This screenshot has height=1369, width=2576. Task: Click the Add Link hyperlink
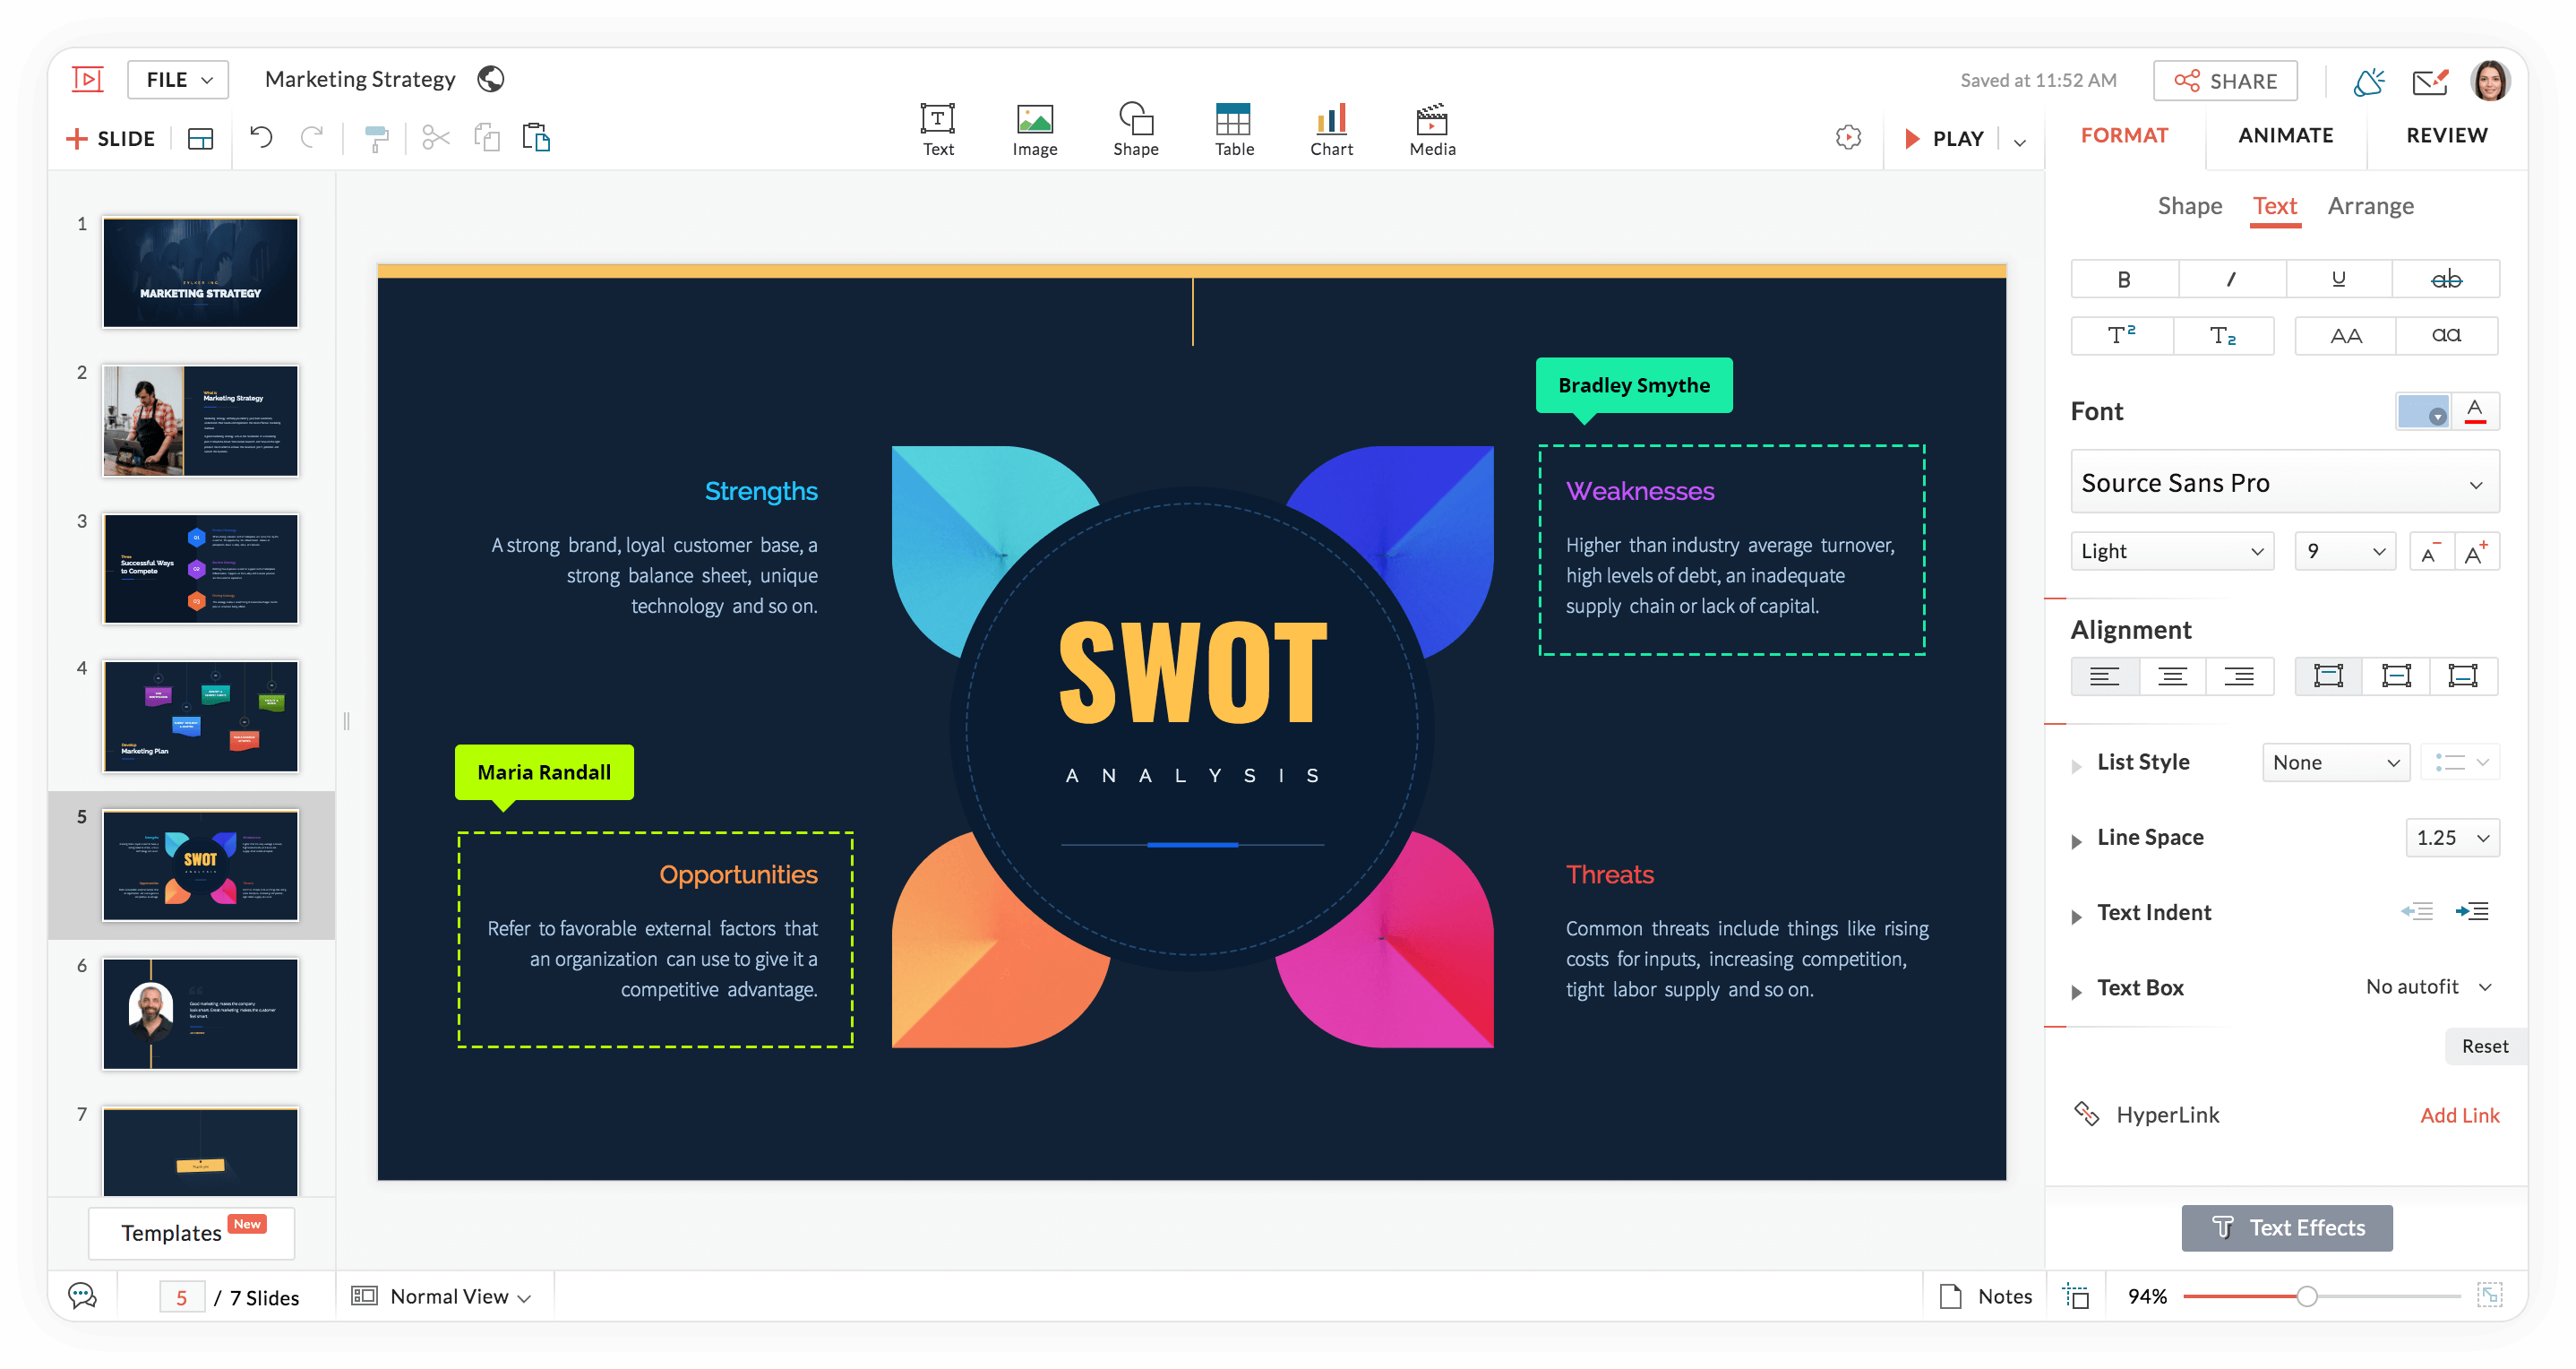(2458, 1115)
